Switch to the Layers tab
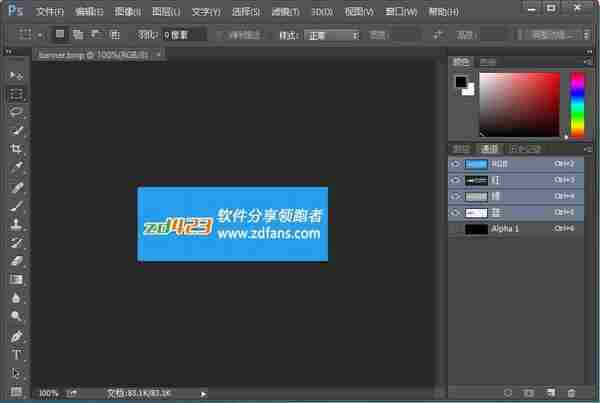The height and width of the screenshot is (403, 600). [x=461, y=149]
